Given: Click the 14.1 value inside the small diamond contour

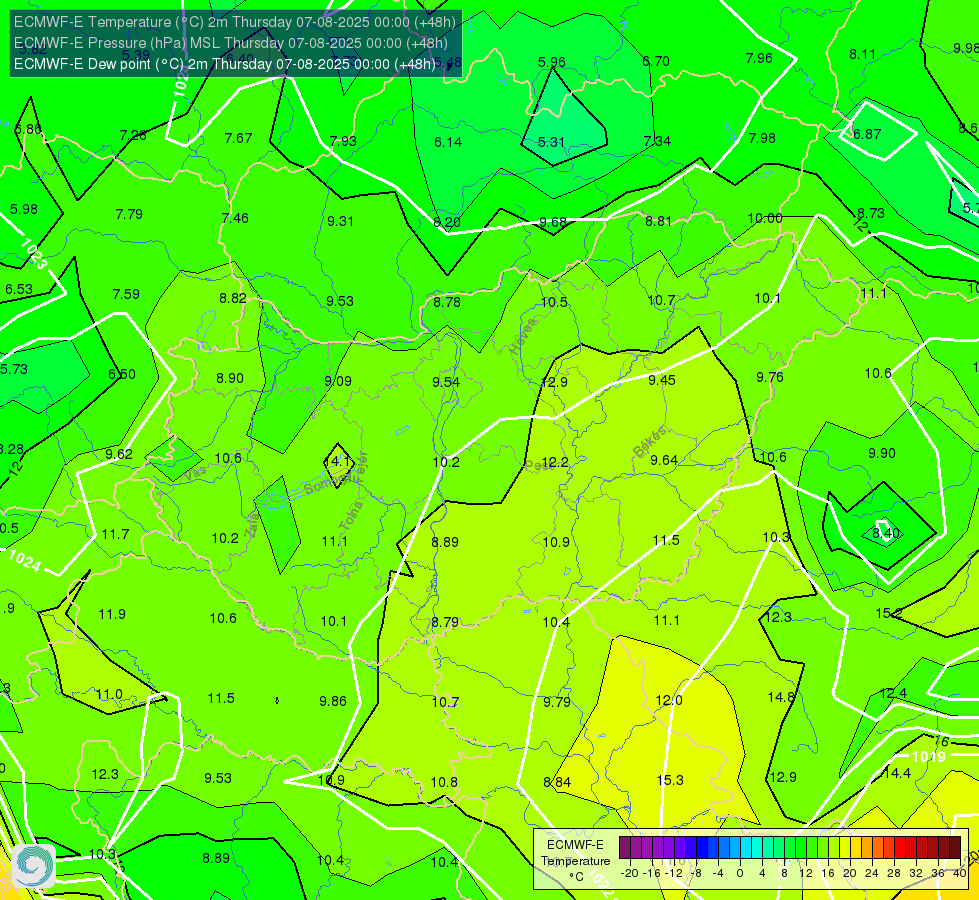Looking at the screenshot, I should pyautogui.click(x=338, y=462).
